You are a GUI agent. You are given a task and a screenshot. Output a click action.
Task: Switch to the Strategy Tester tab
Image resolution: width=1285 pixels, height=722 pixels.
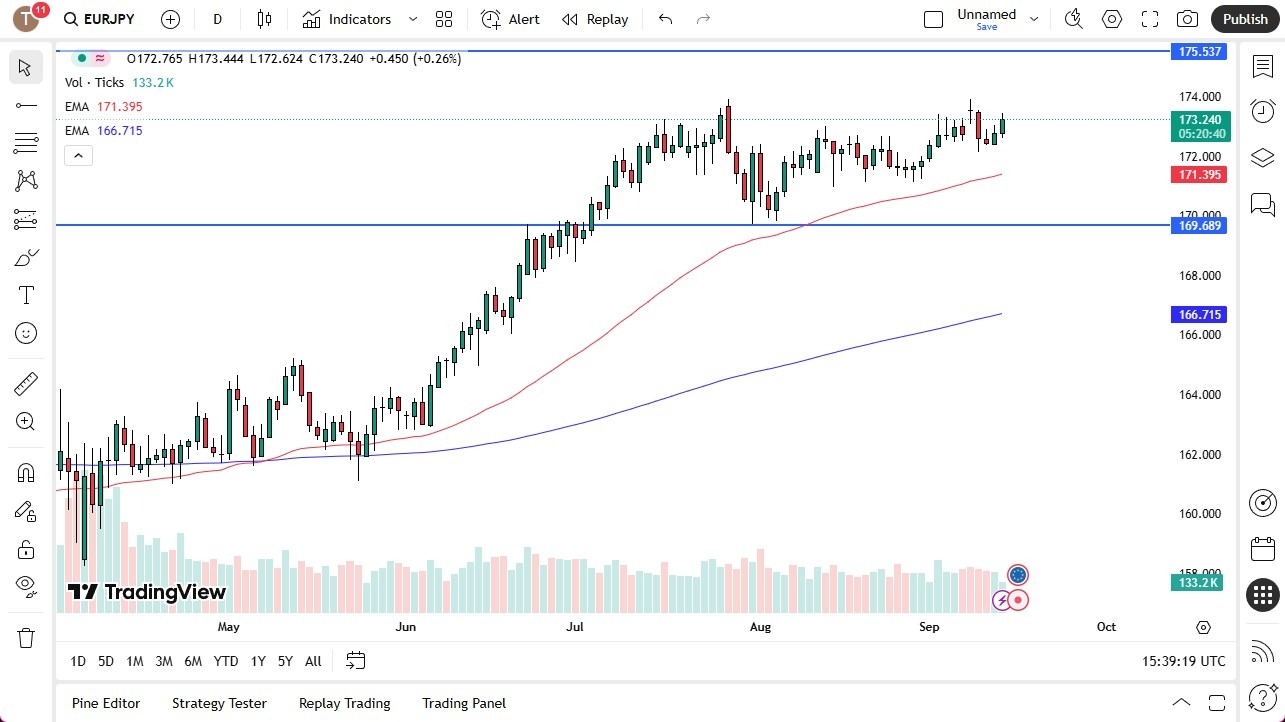[219, 703]
